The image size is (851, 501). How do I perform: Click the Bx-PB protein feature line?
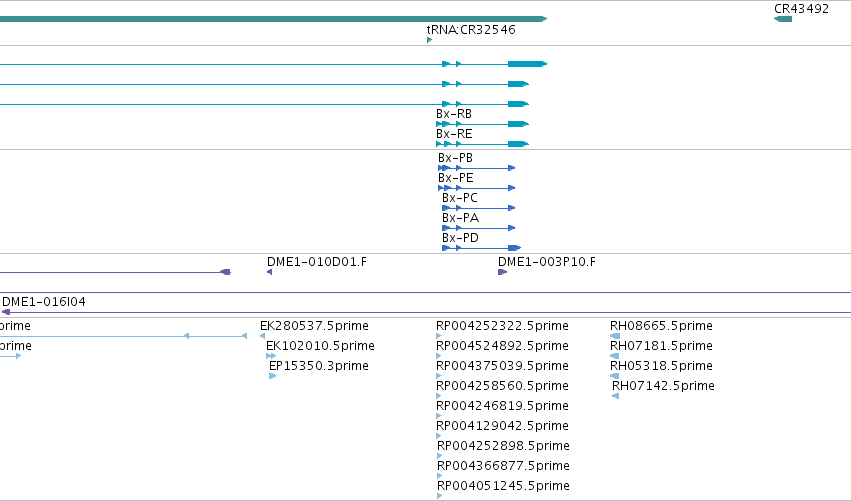tap(477, 168)
